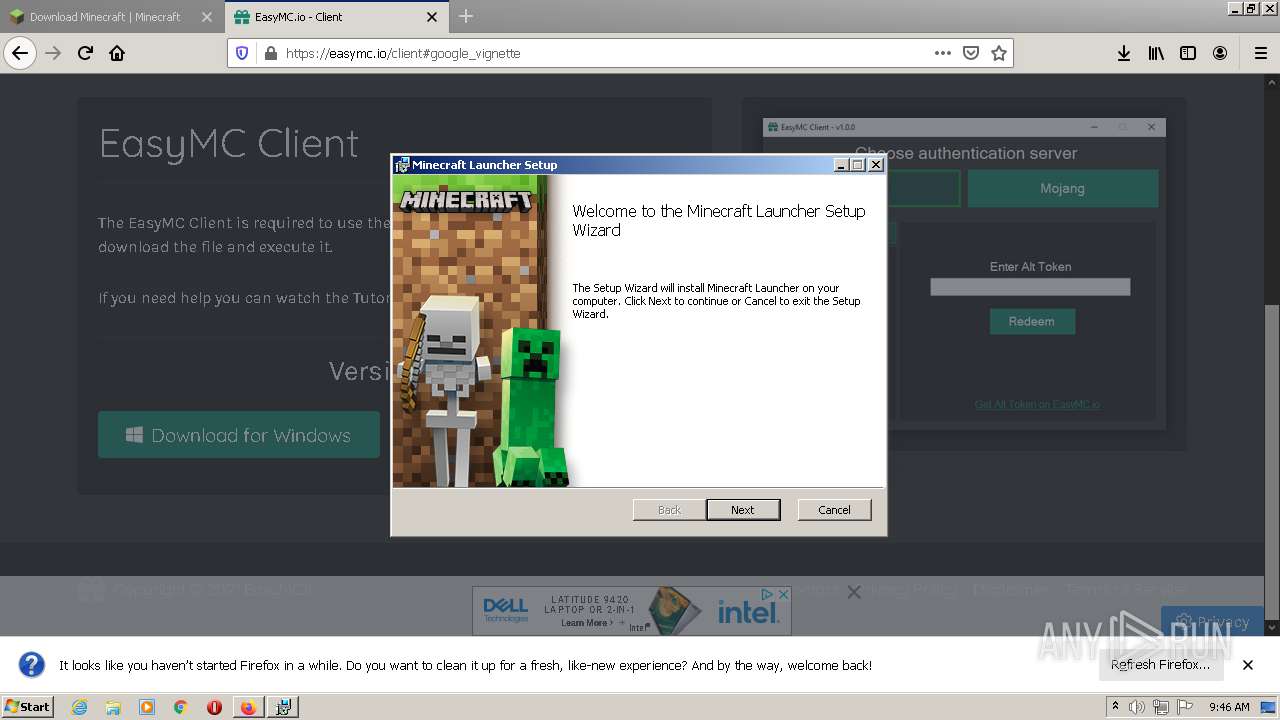Viewport: 1280px width, 720px height.
Task: Switch to Firefox taskbar button
Action: click(x=248, y=707)
